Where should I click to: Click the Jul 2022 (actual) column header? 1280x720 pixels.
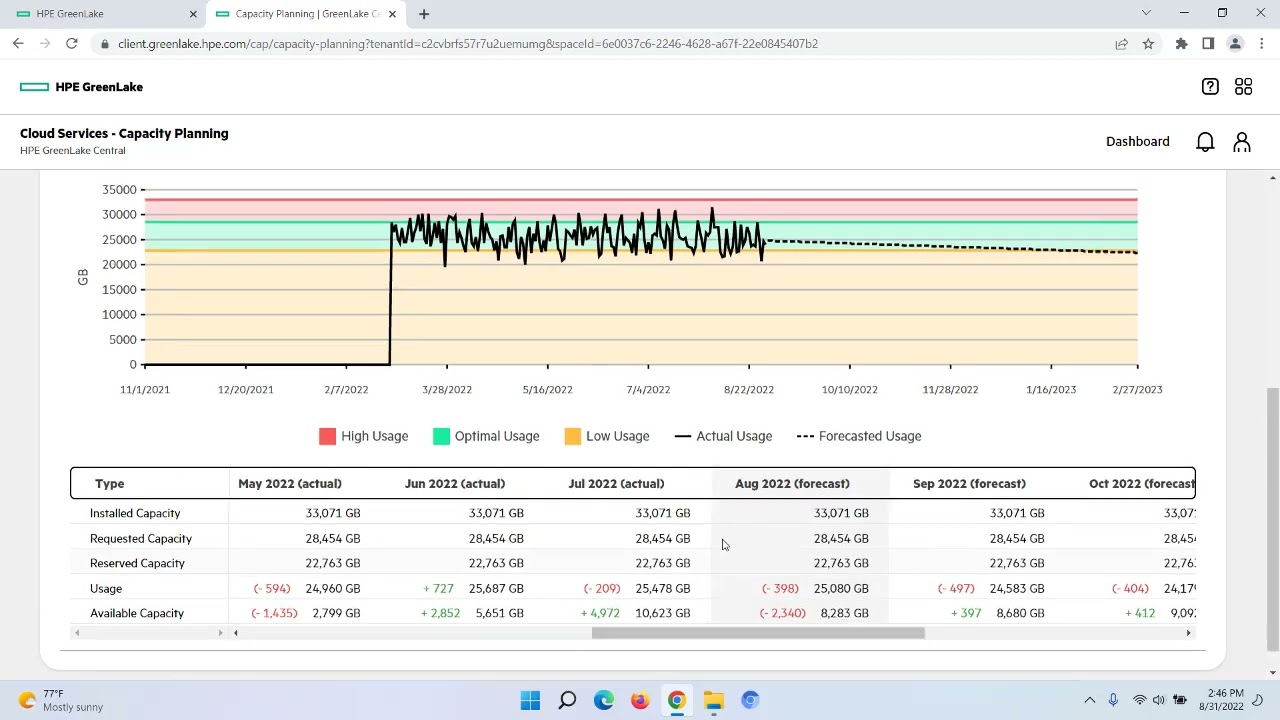[616, 484]
